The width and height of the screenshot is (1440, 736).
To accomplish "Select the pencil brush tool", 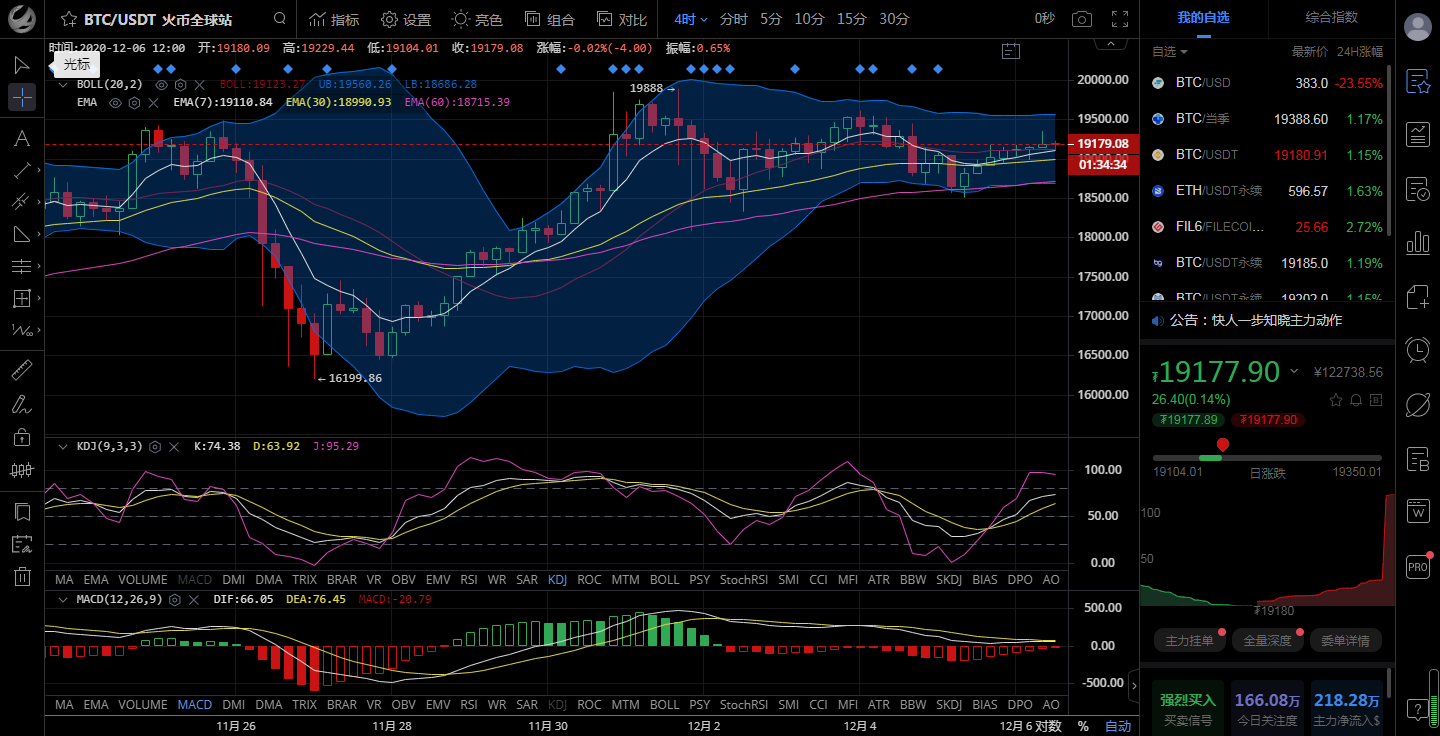I will 21,404.
